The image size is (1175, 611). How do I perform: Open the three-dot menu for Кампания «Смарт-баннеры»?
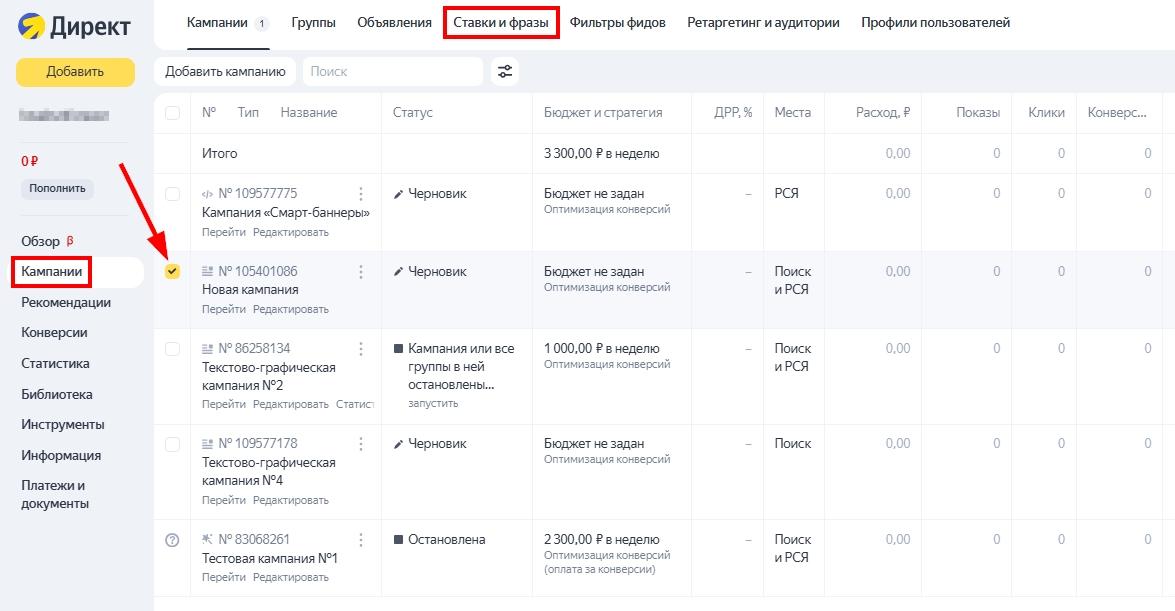tap(362, 193)
